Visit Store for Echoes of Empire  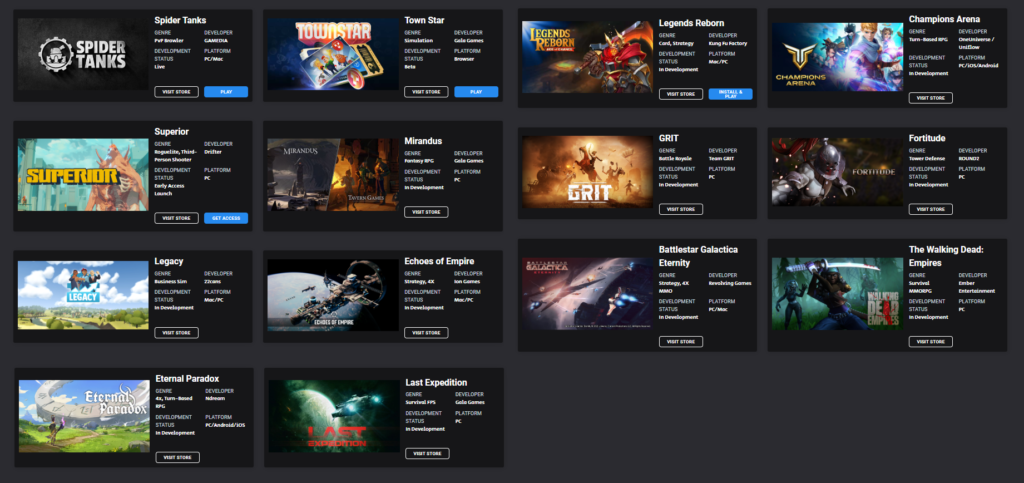426,333
